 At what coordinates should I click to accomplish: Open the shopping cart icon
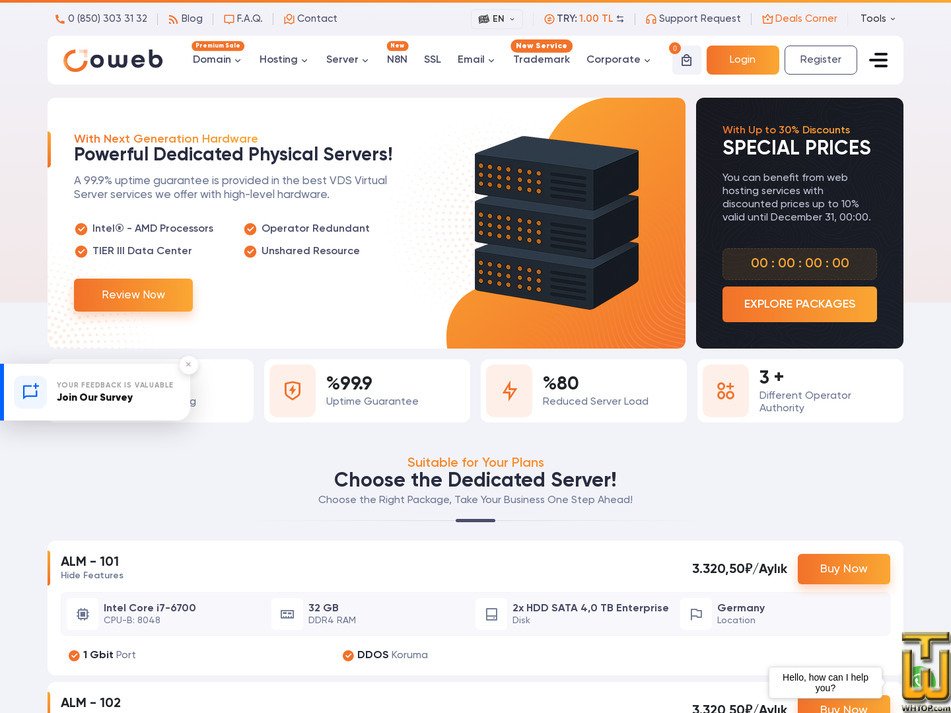[x=686, y=60]
